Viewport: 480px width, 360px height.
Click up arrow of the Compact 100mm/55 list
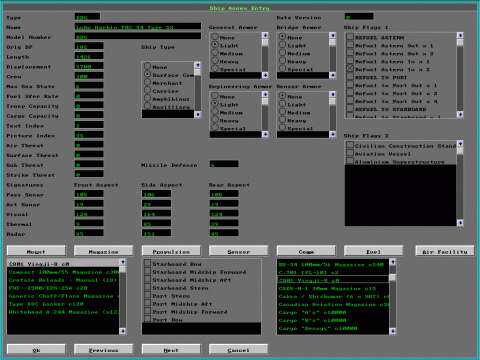coord(123,262)
